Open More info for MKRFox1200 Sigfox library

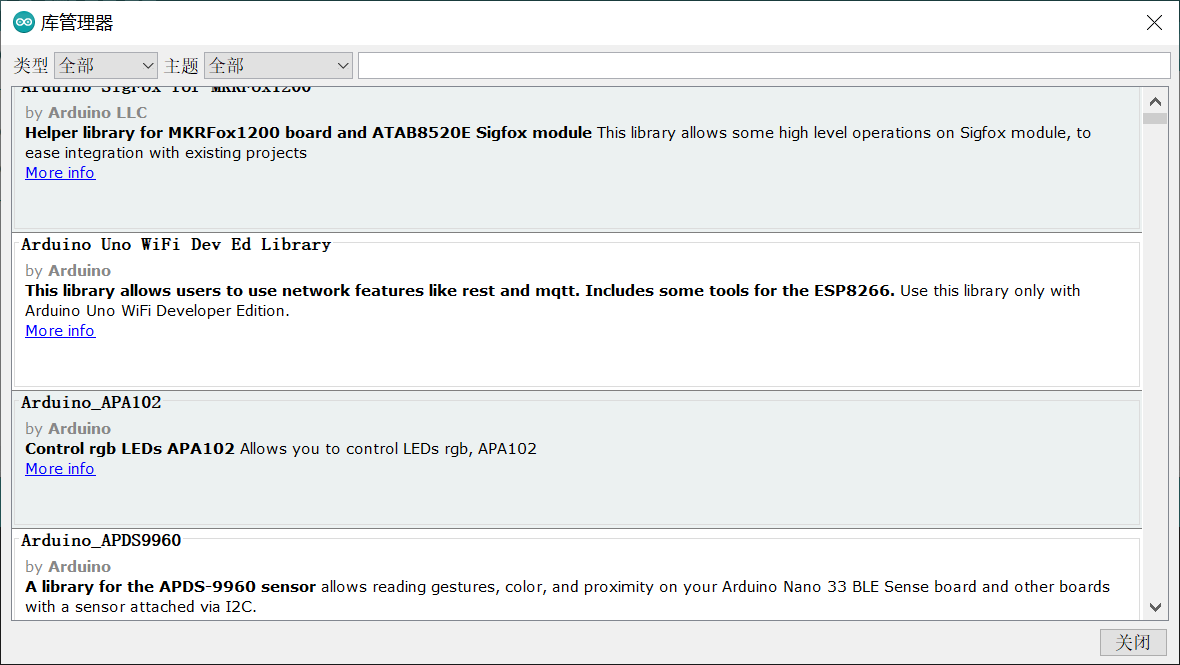point(60,173)
